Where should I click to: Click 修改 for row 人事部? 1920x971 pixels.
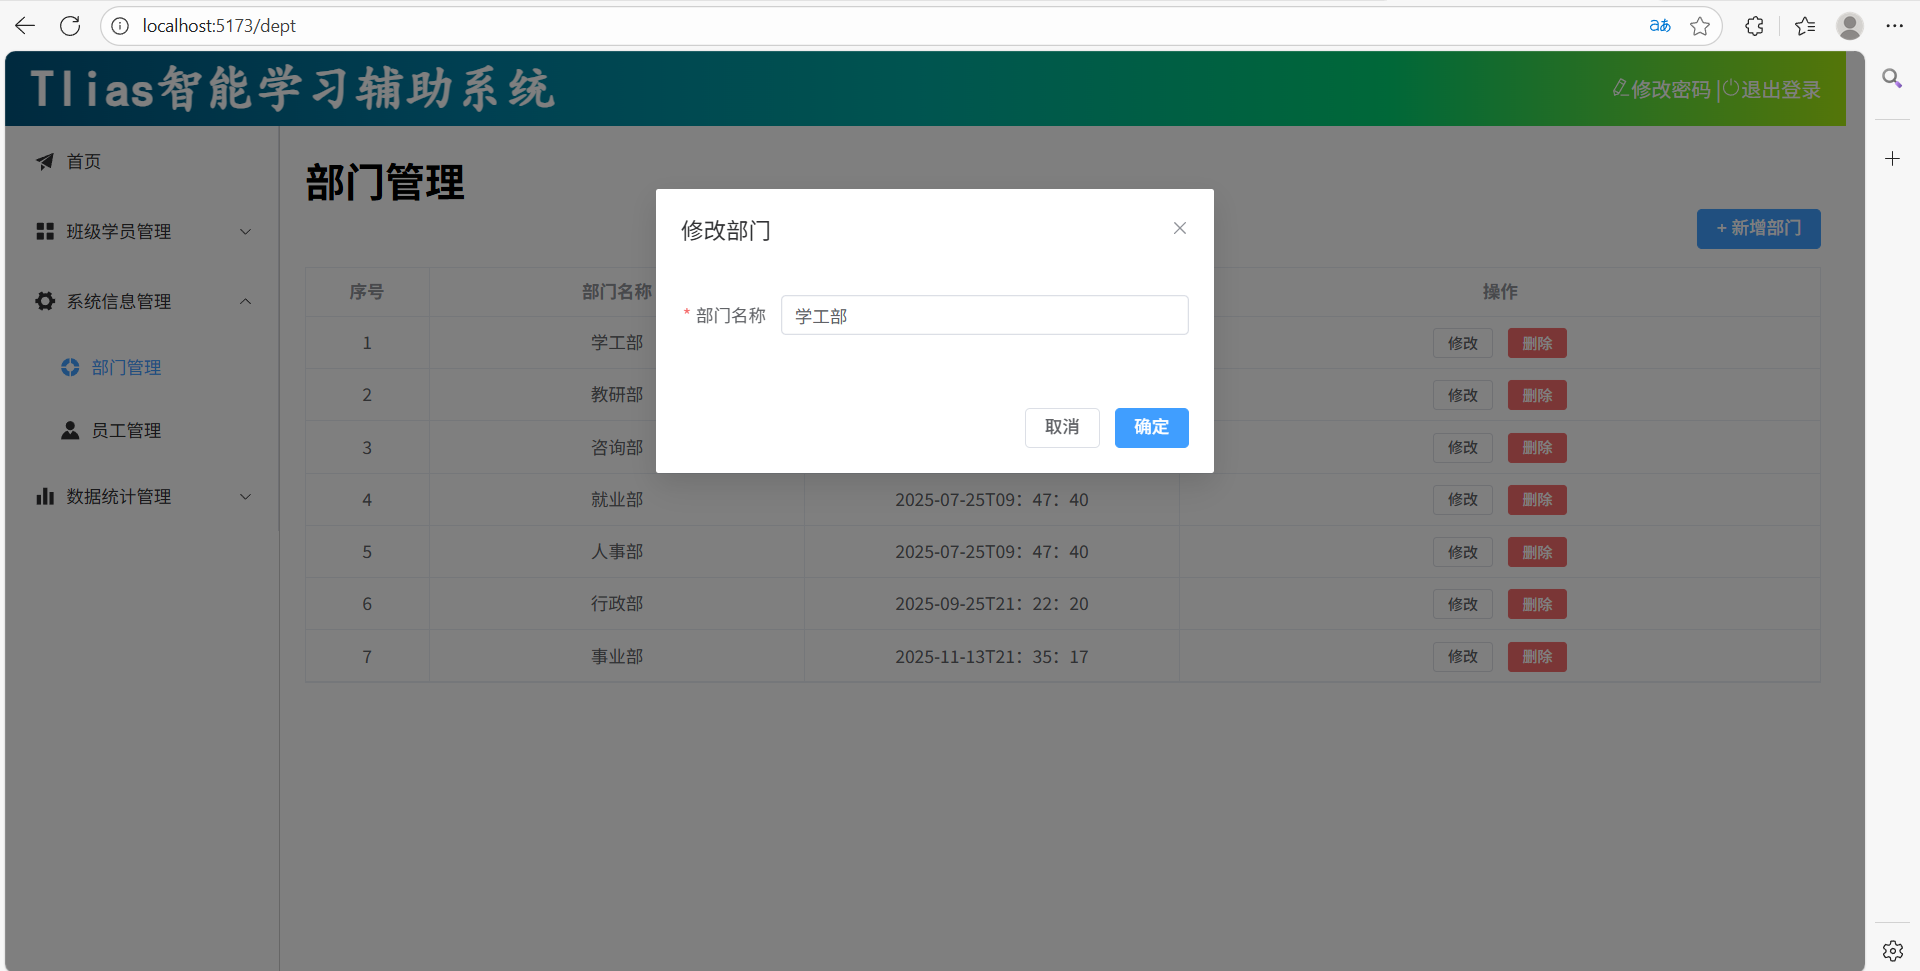pos(1462,552)
